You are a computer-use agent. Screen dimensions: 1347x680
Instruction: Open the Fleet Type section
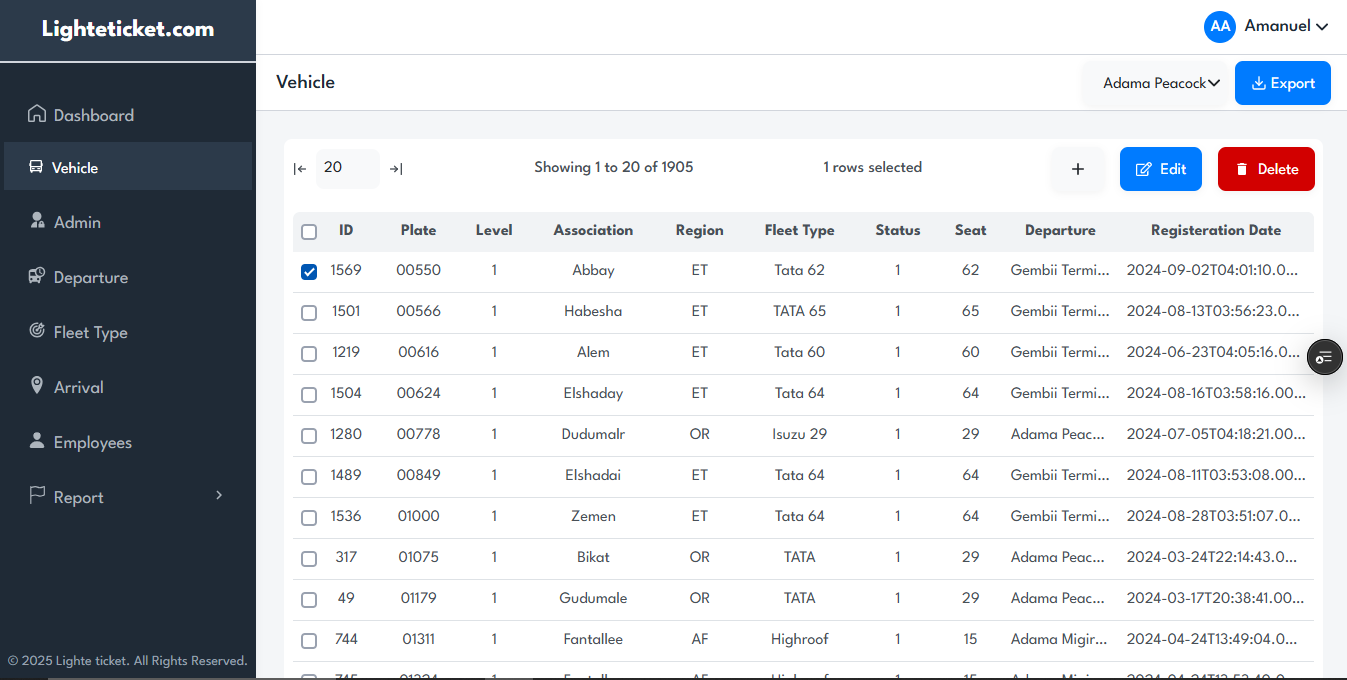point(89,331)
